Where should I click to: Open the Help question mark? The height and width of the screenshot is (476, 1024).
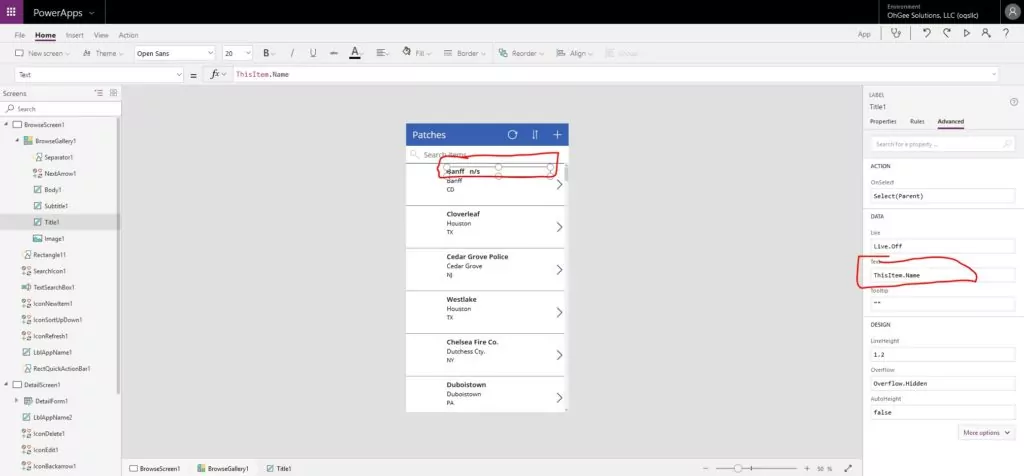pos(1006,34)
